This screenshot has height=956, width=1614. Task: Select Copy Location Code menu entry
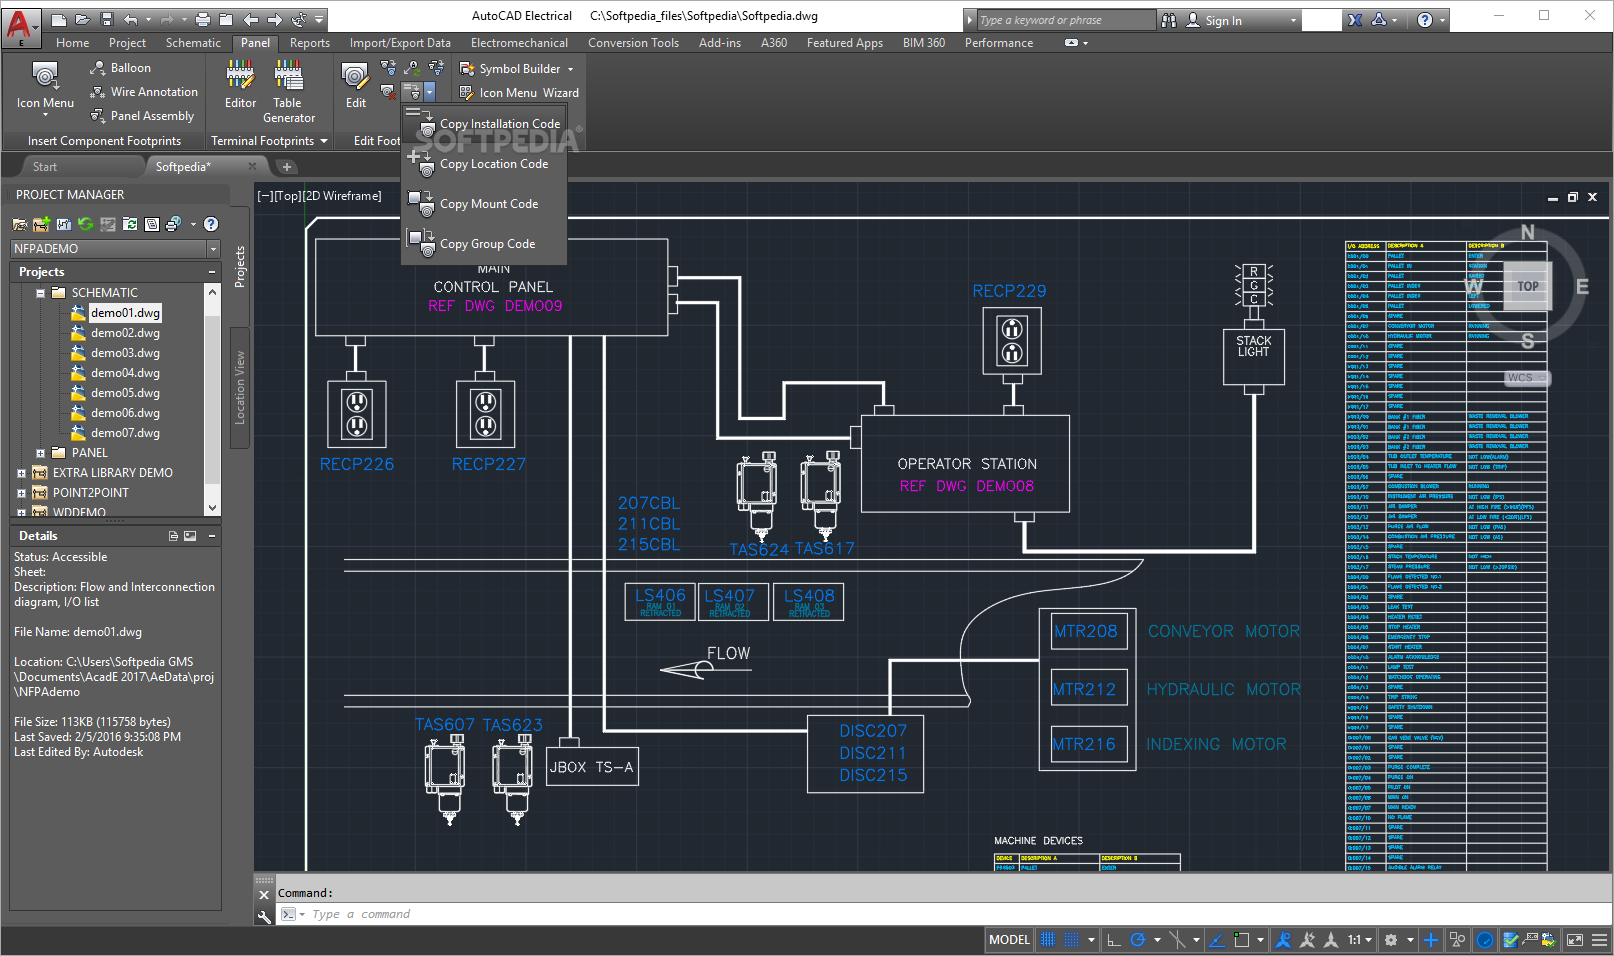(x=484, y=164)
